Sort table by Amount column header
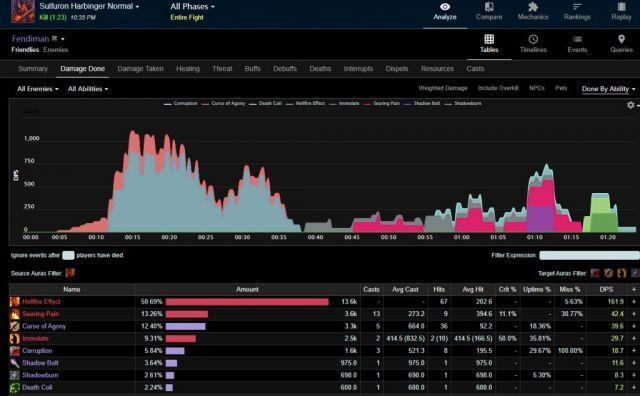This screenshot has height=396, width=640. [247, 289]
